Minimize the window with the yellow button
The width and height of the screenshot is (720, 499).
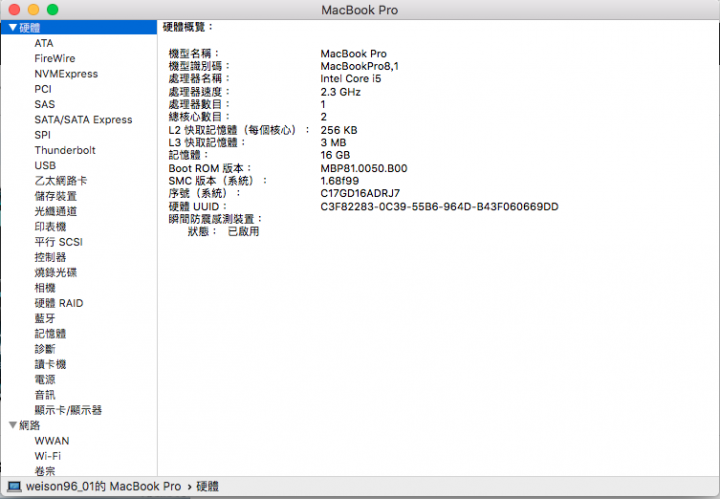(34, 9)
